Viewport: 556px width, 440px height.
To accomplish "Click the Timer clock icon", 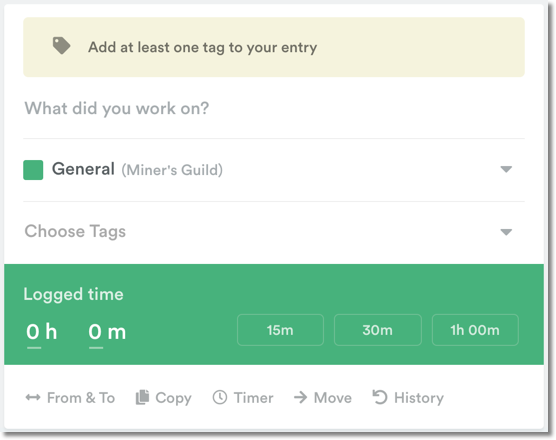I will pos(220,397).
